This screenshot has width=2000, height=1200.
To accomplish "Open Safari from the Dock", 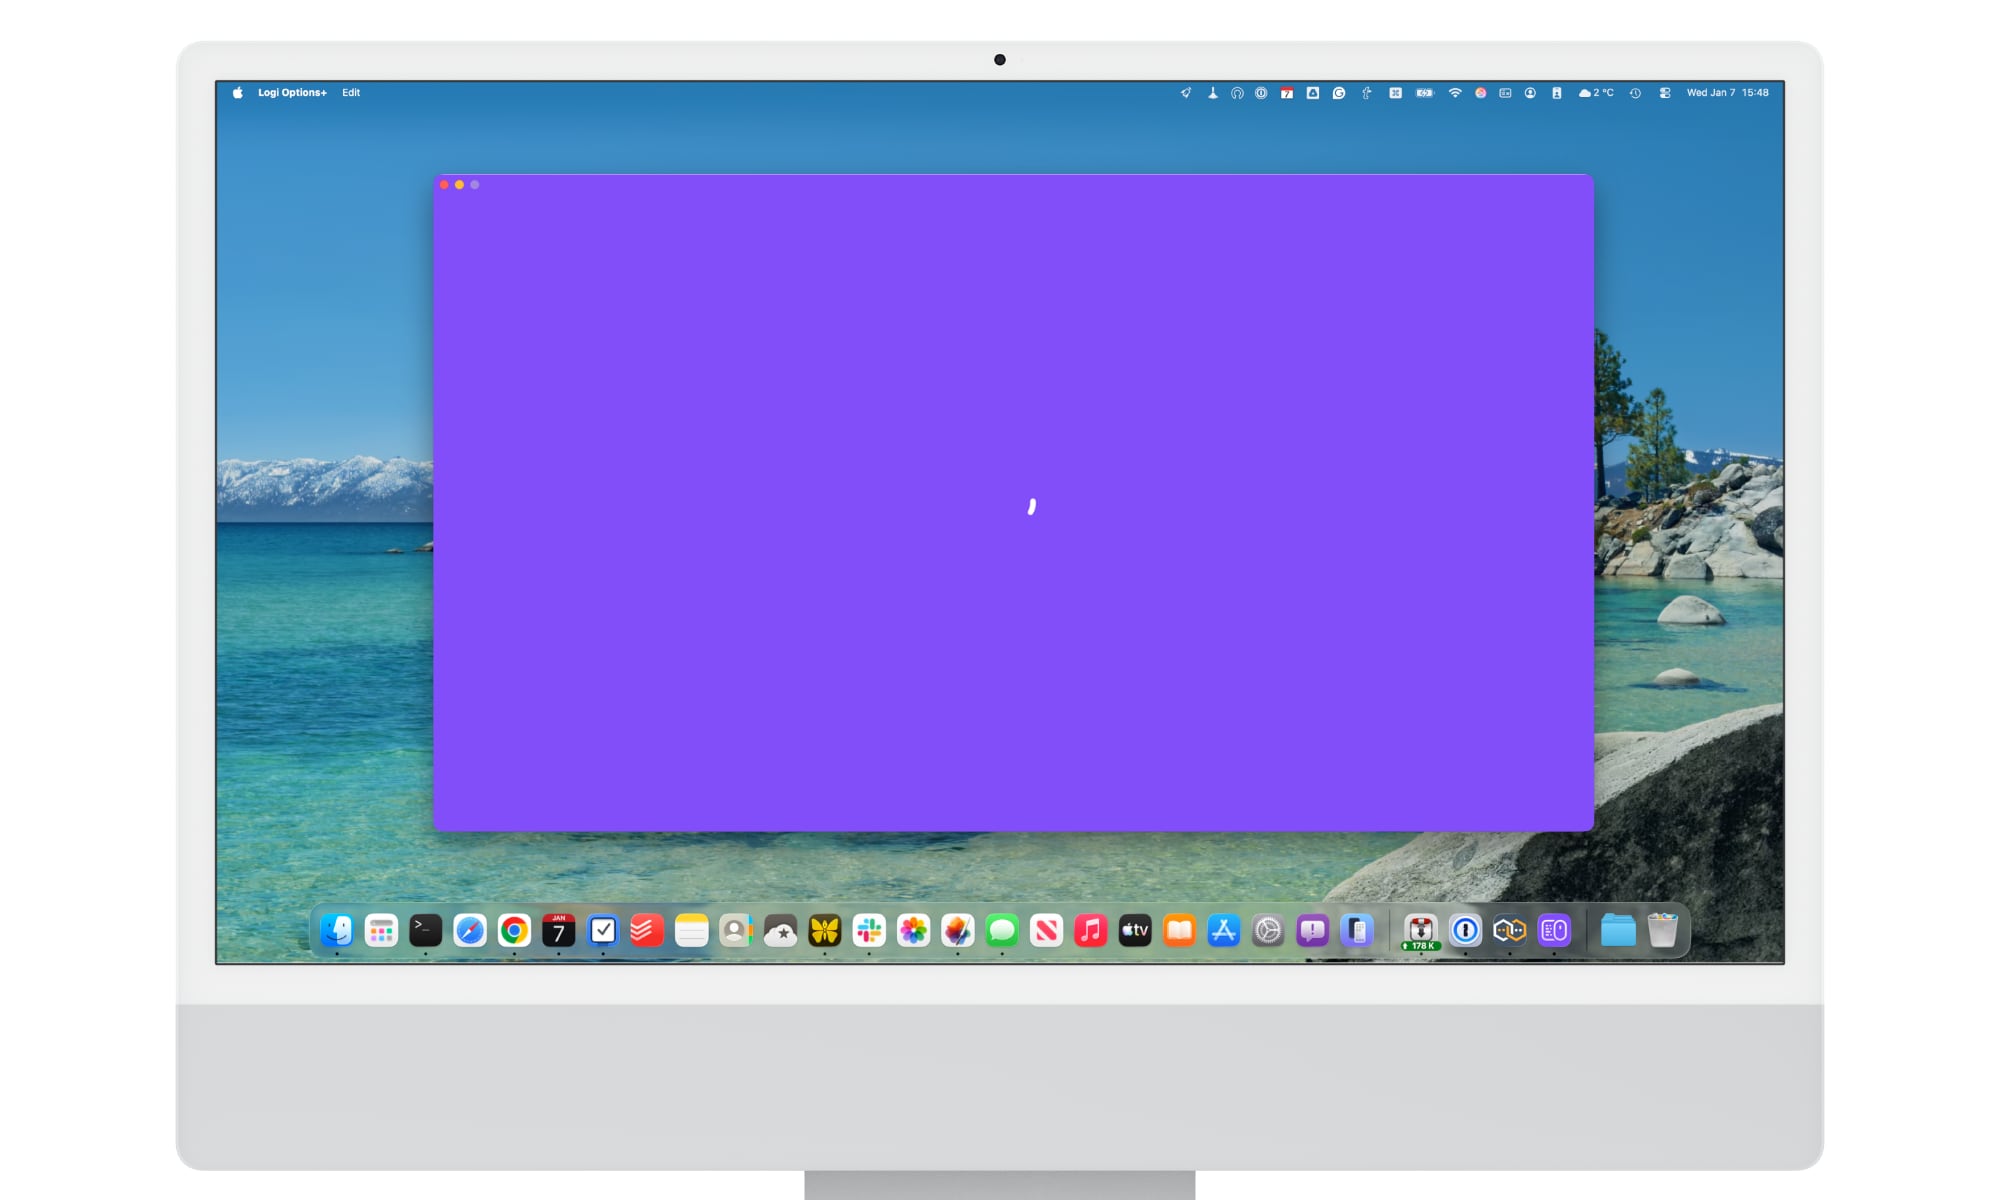I will pyautogui.click(x=469, y=931).
